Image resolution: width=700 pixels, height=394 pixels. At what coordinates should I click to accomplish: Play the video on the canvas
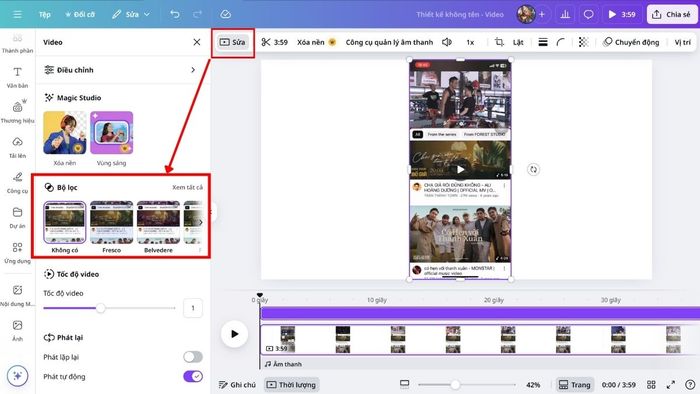pyautogui.click(x=460, y=170)
